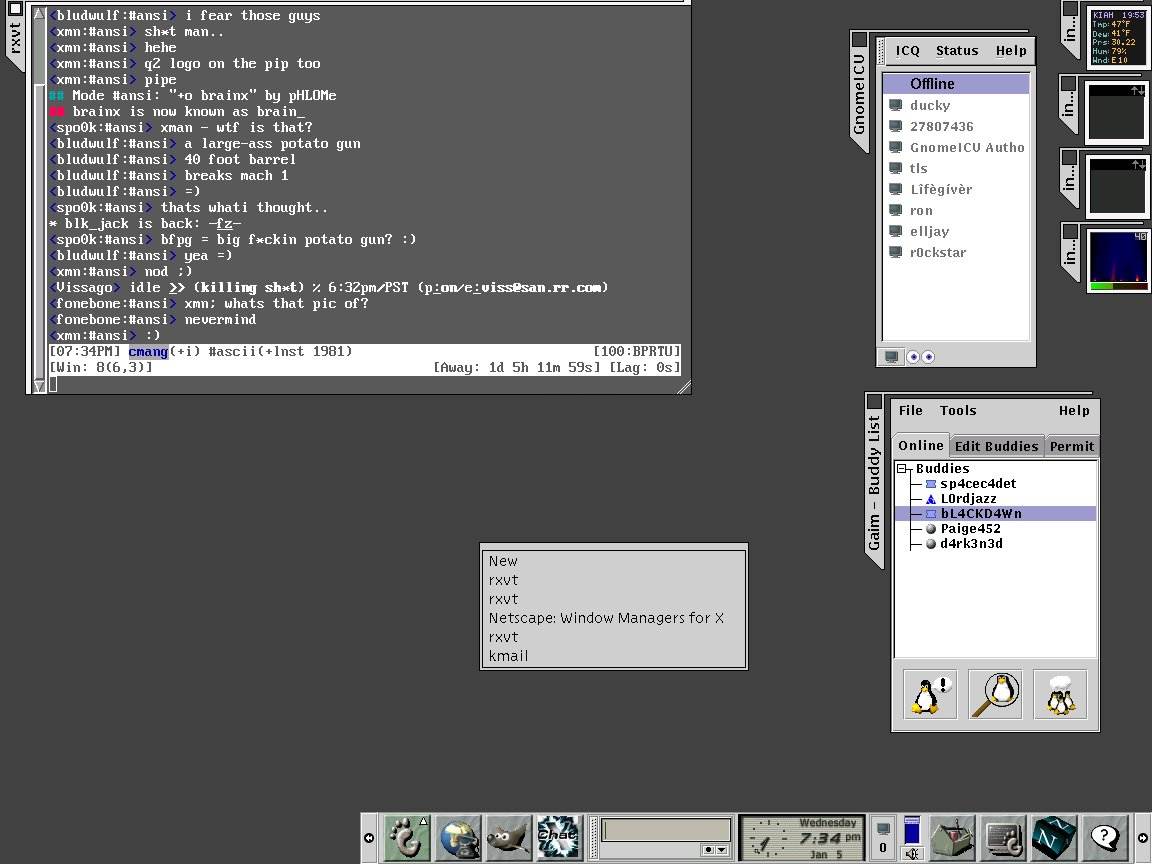Click the second network traffic monitor applet

(1118, 186)
